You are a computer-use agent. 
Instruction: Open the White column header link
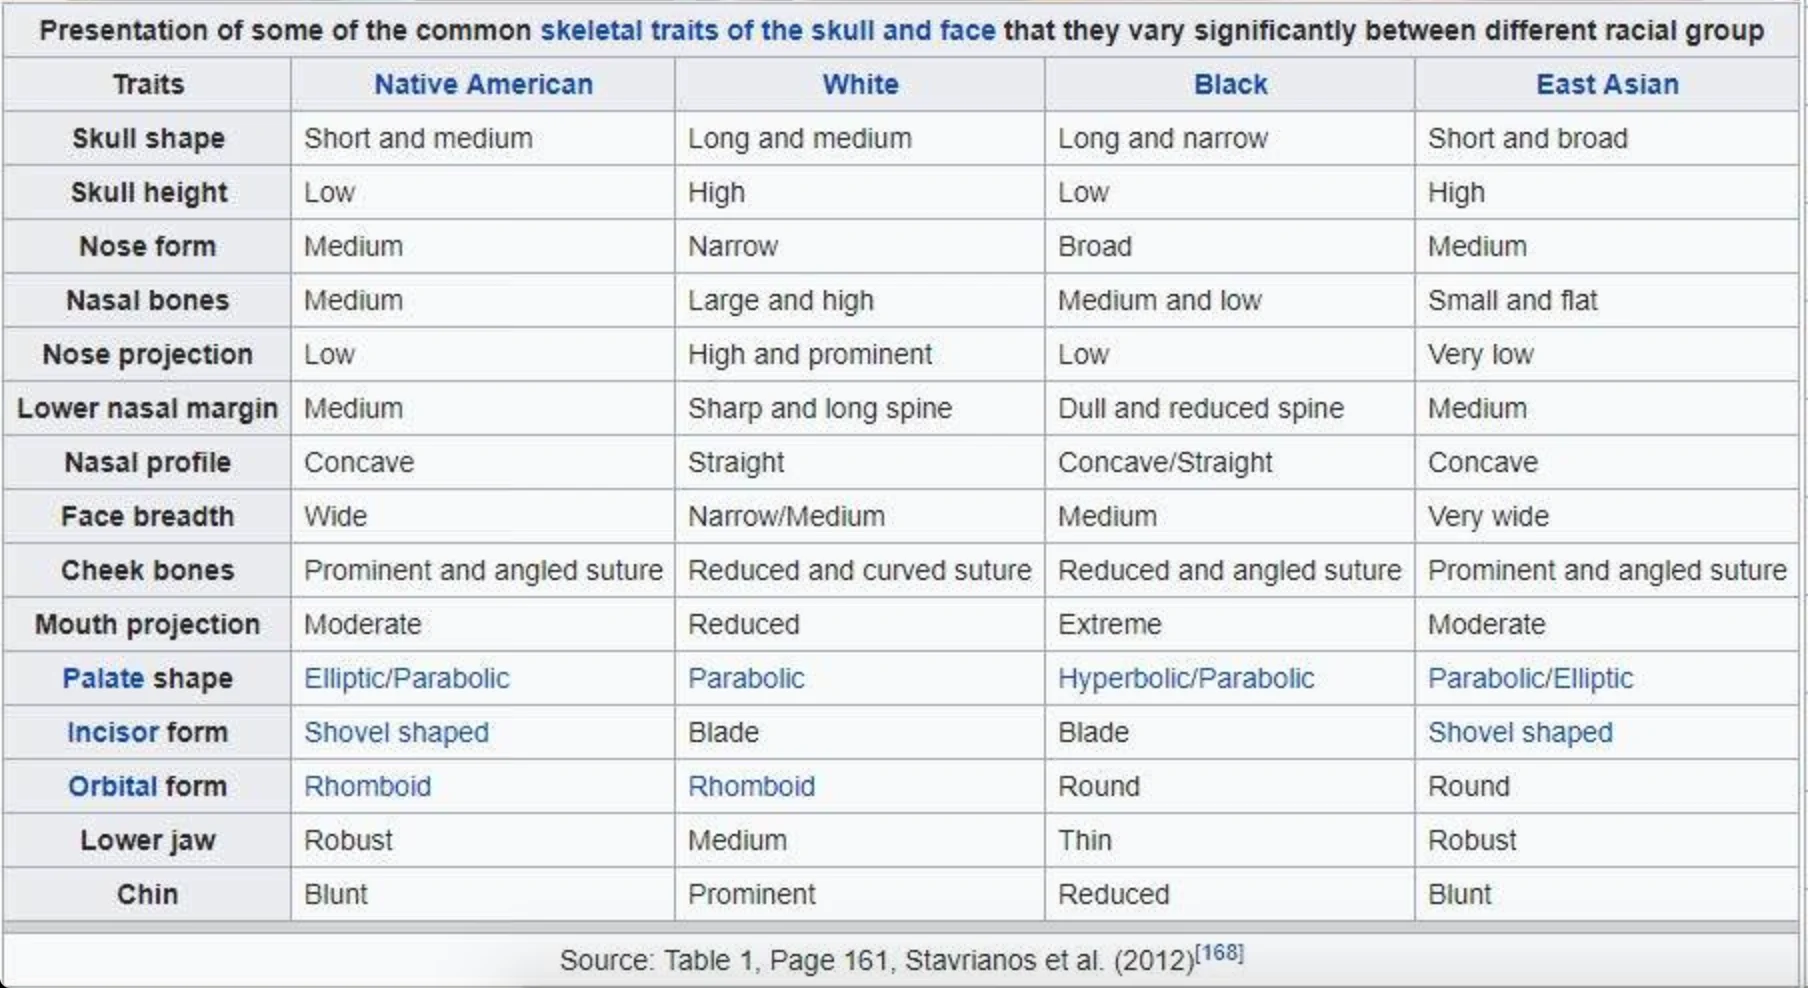(860, 85)
